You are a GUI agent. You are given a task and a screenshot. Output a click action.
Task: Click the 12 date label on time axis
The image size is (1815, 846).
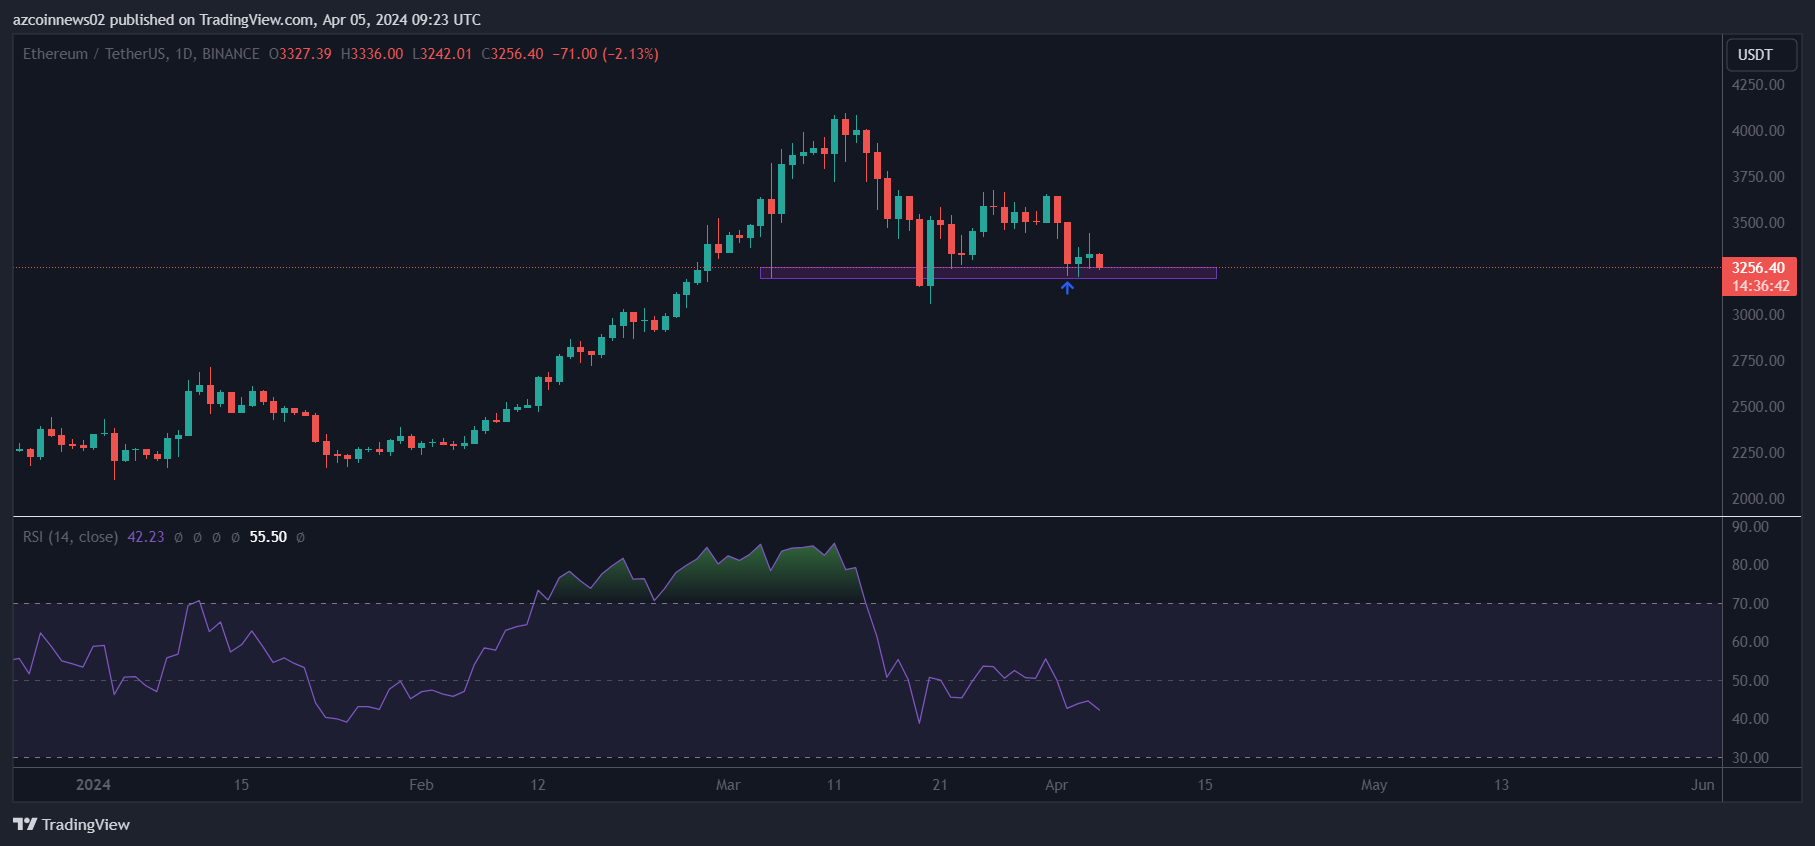[x=538, y=785]
